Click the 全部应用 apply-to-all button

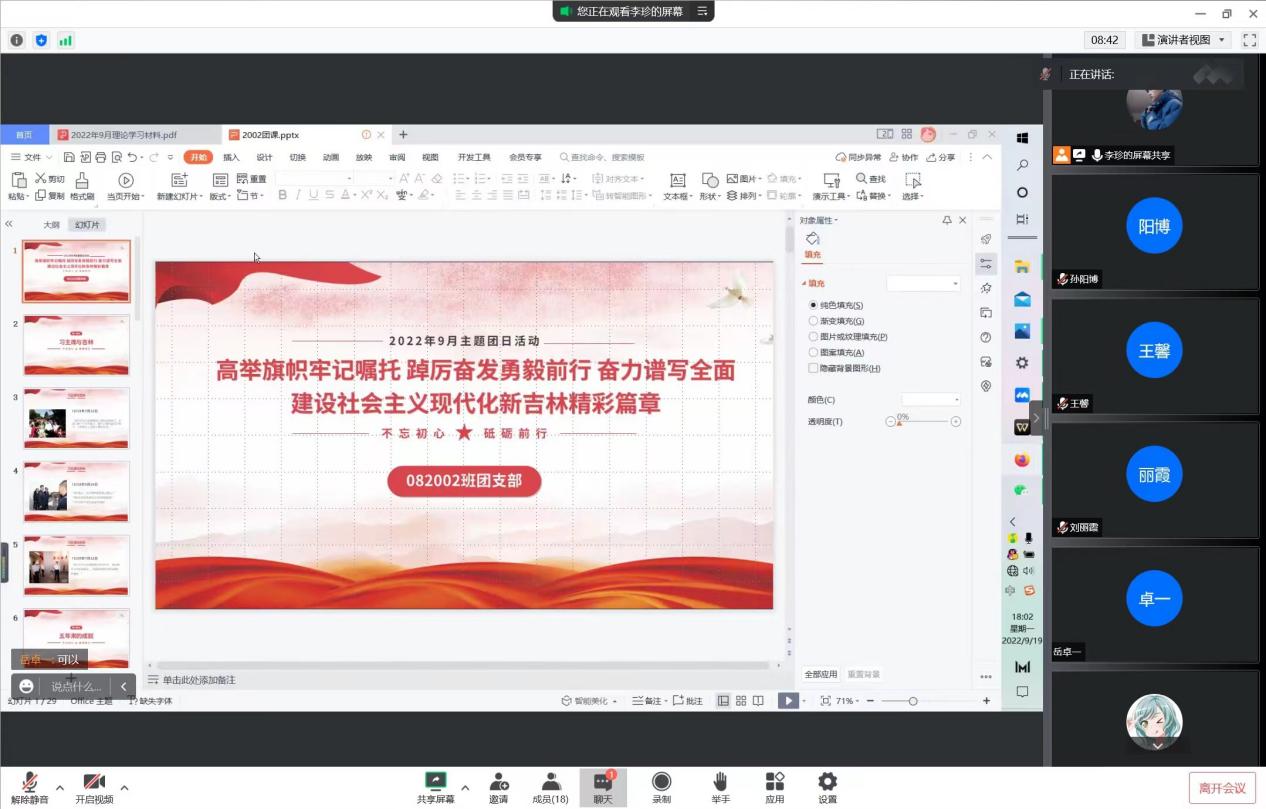click(821, 675)
